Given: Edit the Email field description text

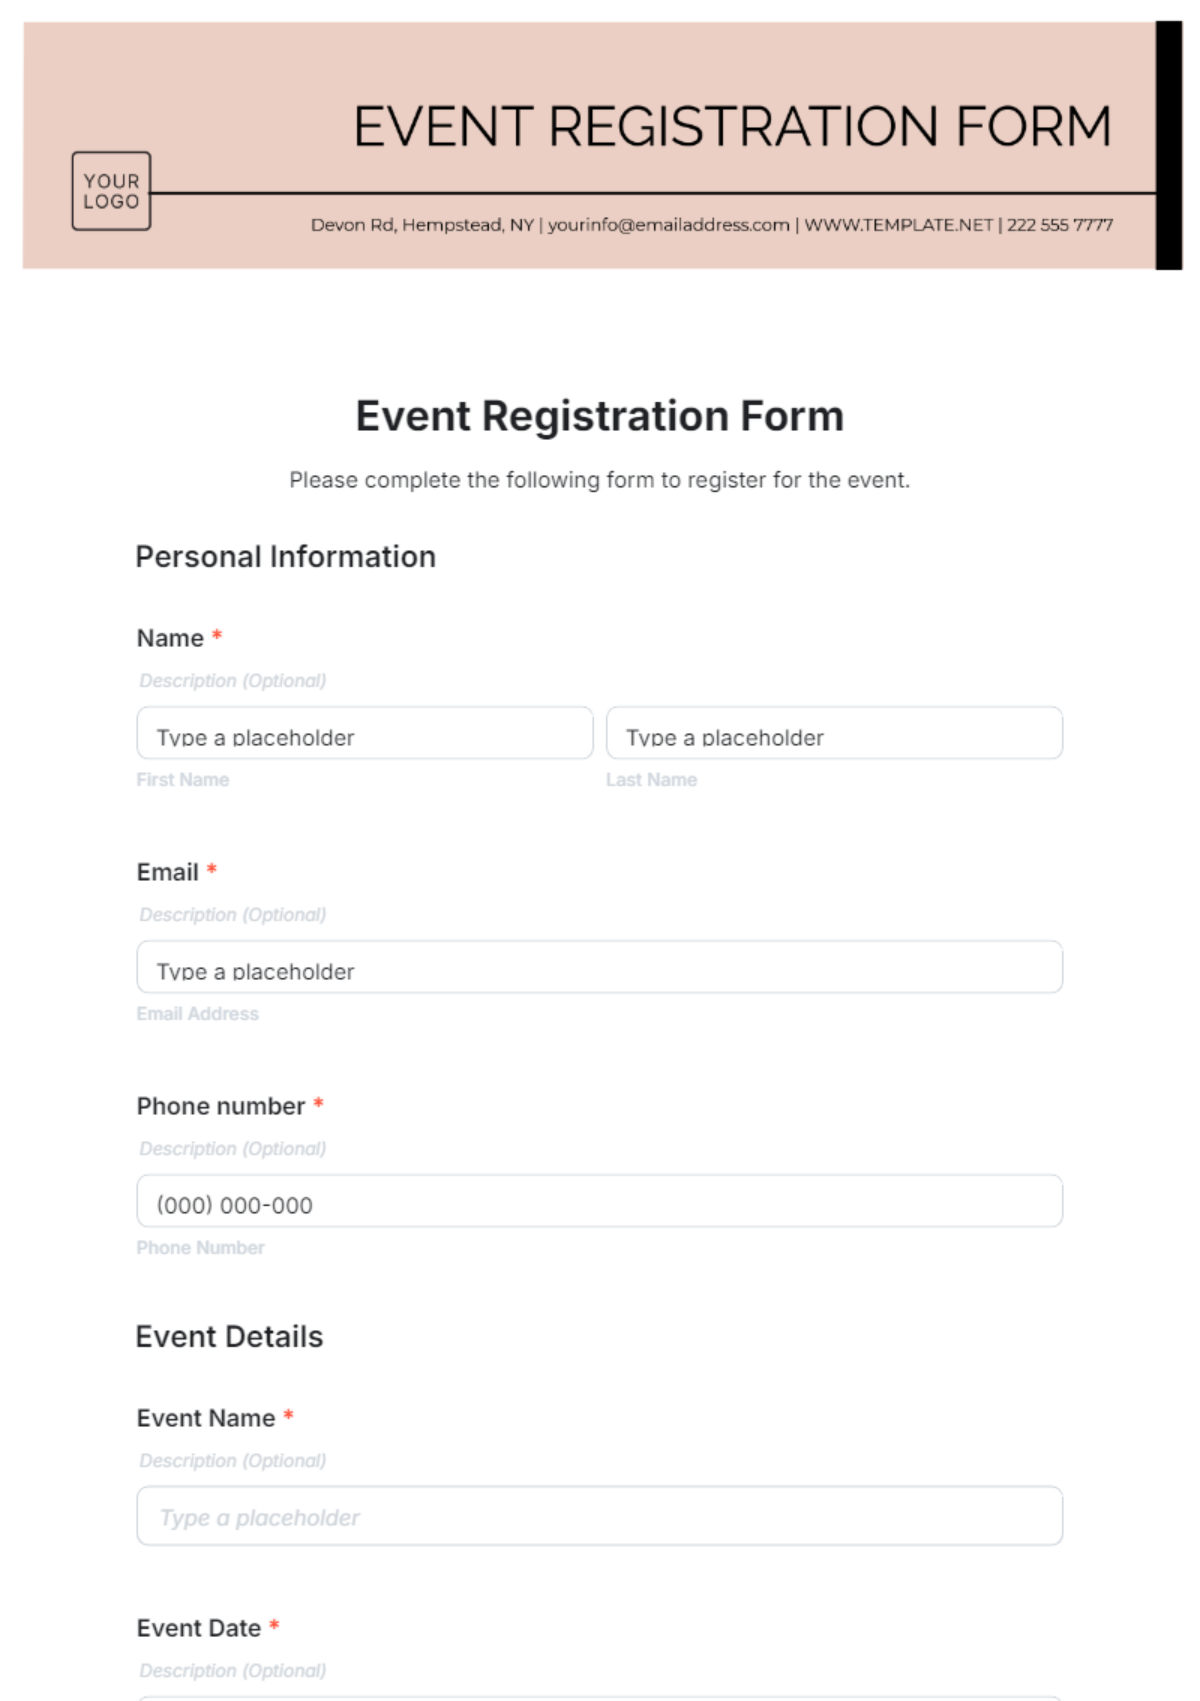Looking at the screenshot, I should 233,915.
